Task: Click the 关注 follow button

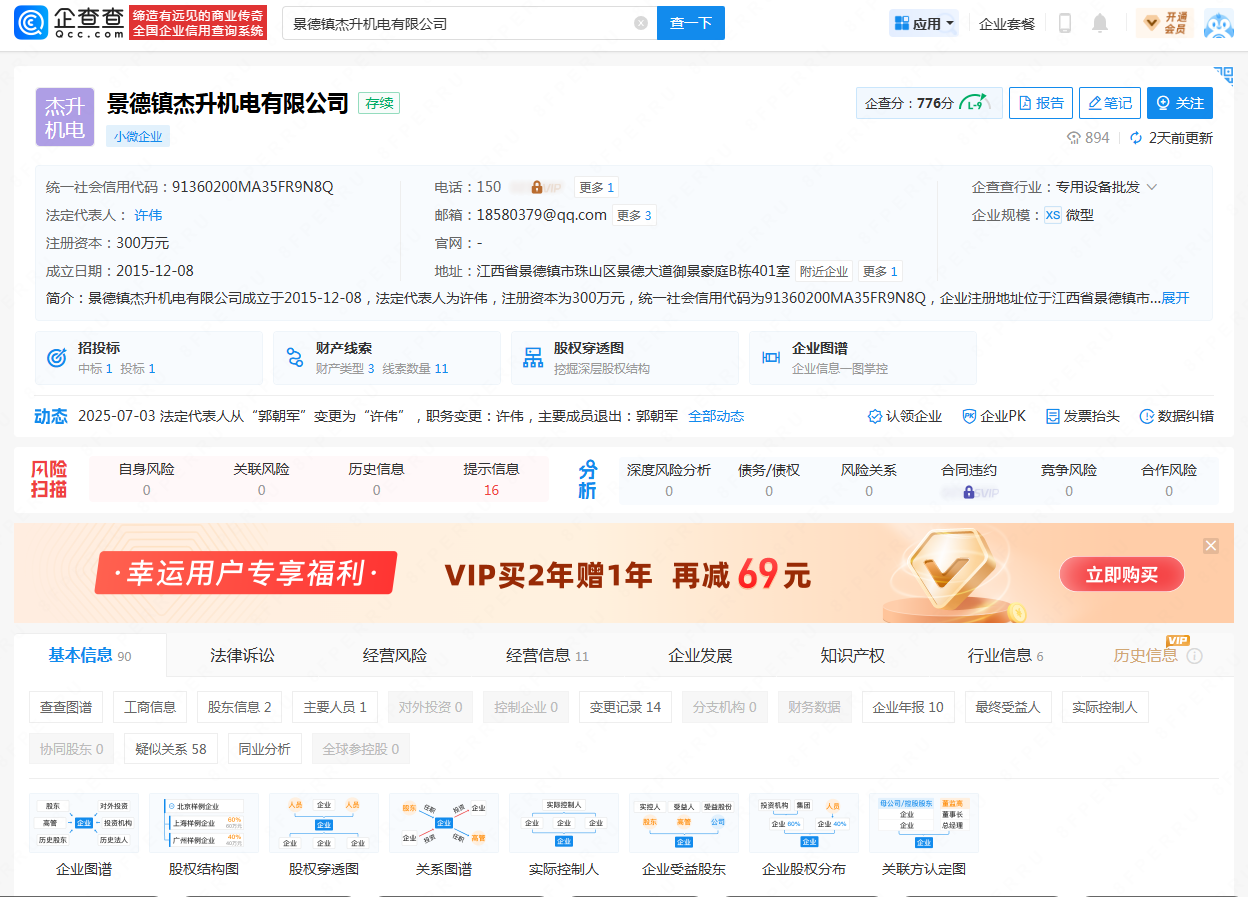Action: (x=1180, y=103)
